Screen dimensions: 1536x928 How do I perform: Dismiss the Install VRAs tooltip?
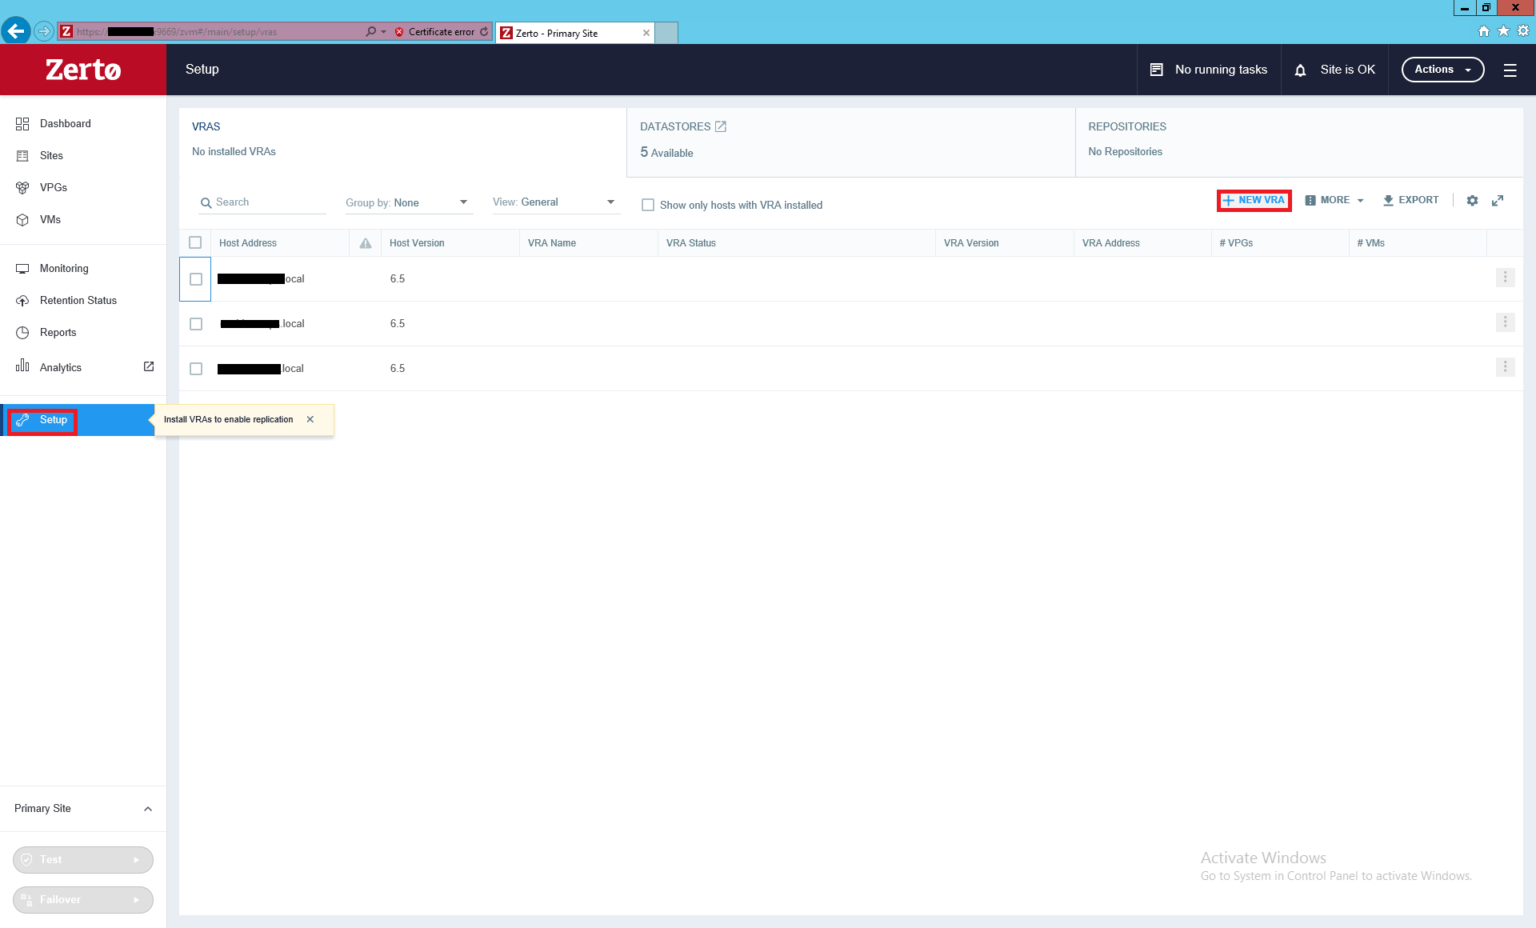tap(310, 420)
